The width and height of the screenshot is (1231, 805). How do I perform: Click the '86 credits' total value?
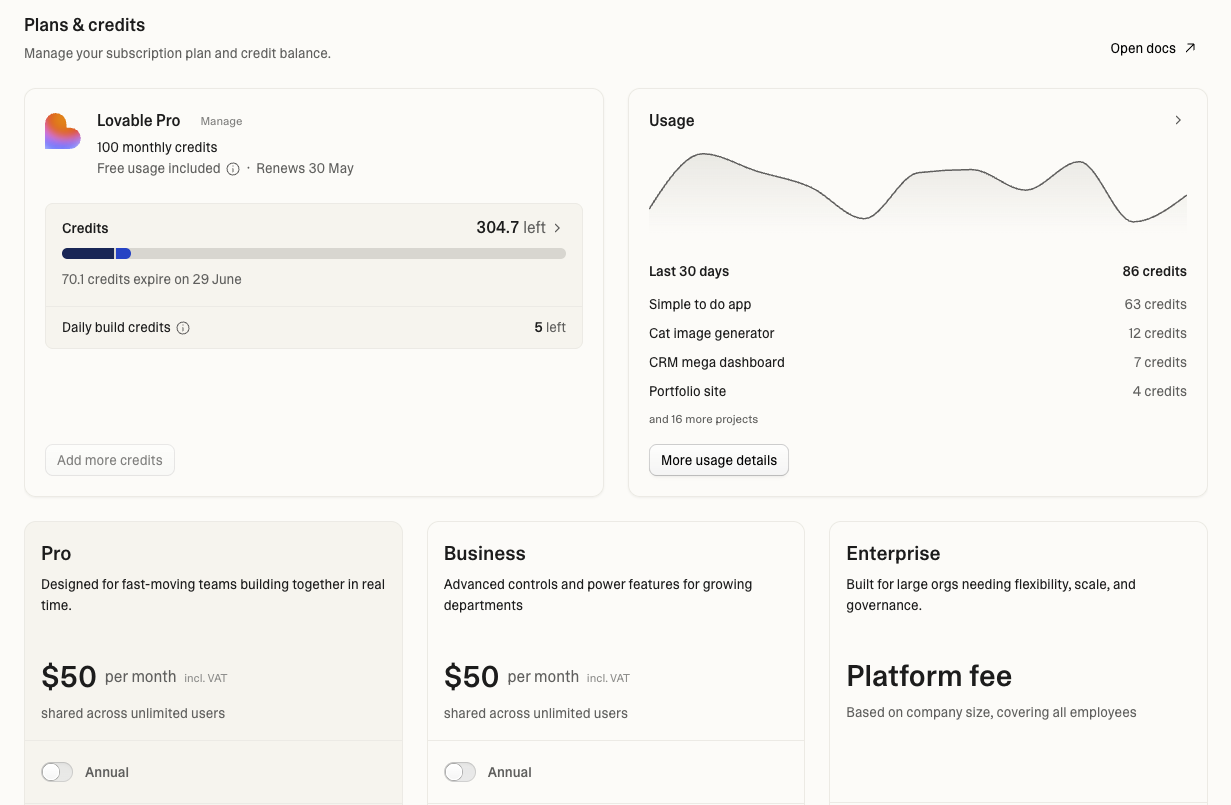tap(1154, 271)
